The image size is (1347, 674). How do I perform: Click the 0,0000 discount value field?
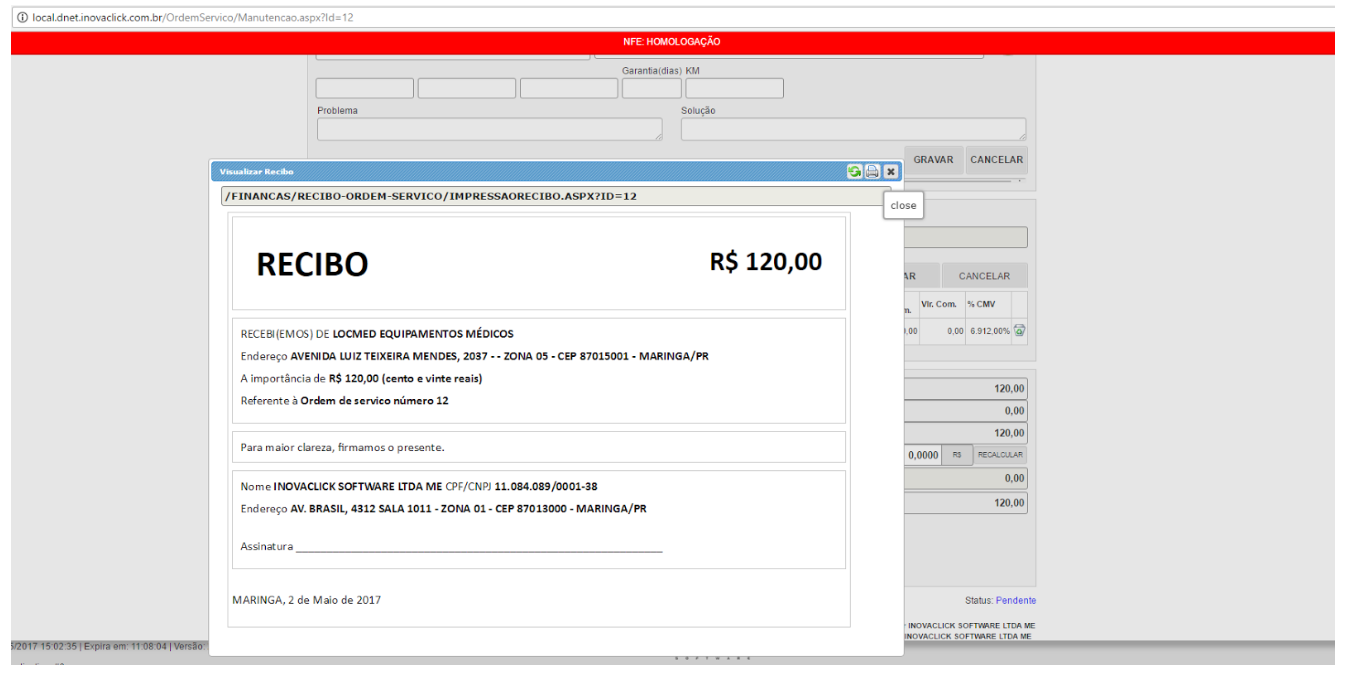pos(922,455)
